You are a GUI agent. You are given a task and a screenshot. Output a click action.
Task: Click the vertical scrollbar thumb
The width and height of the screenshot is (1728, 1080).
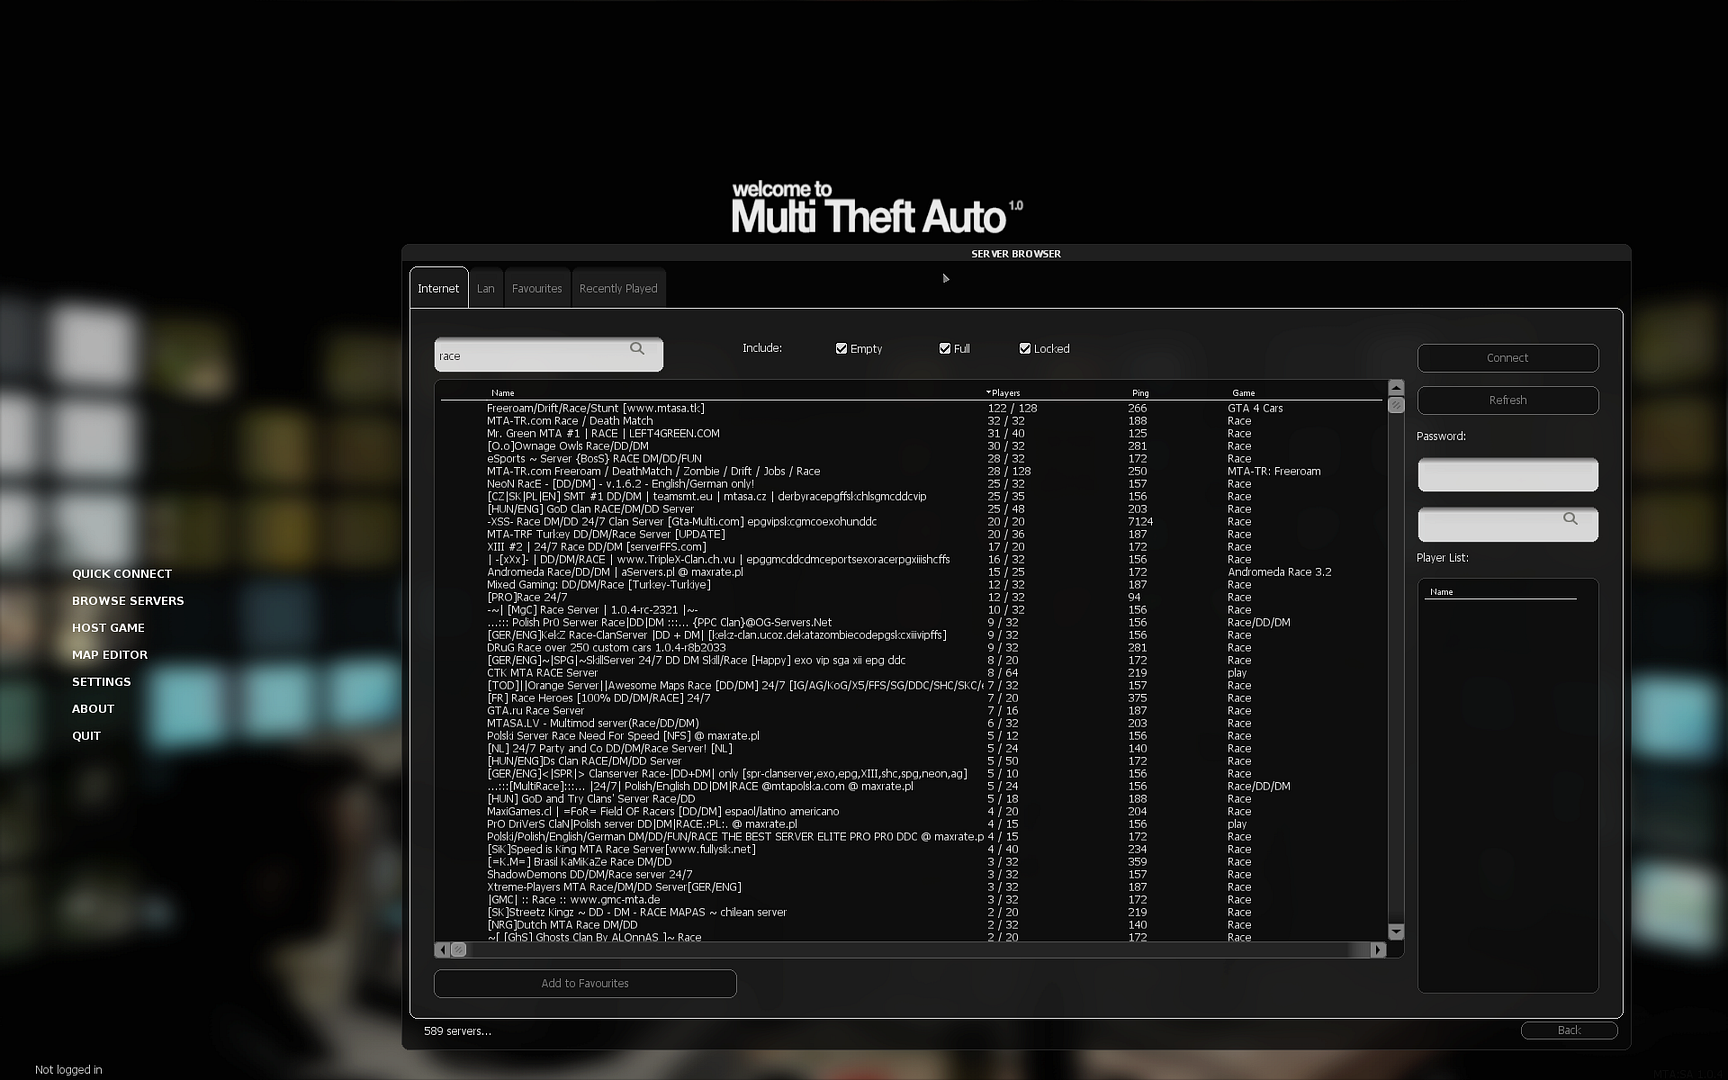tap(1396, 405)
